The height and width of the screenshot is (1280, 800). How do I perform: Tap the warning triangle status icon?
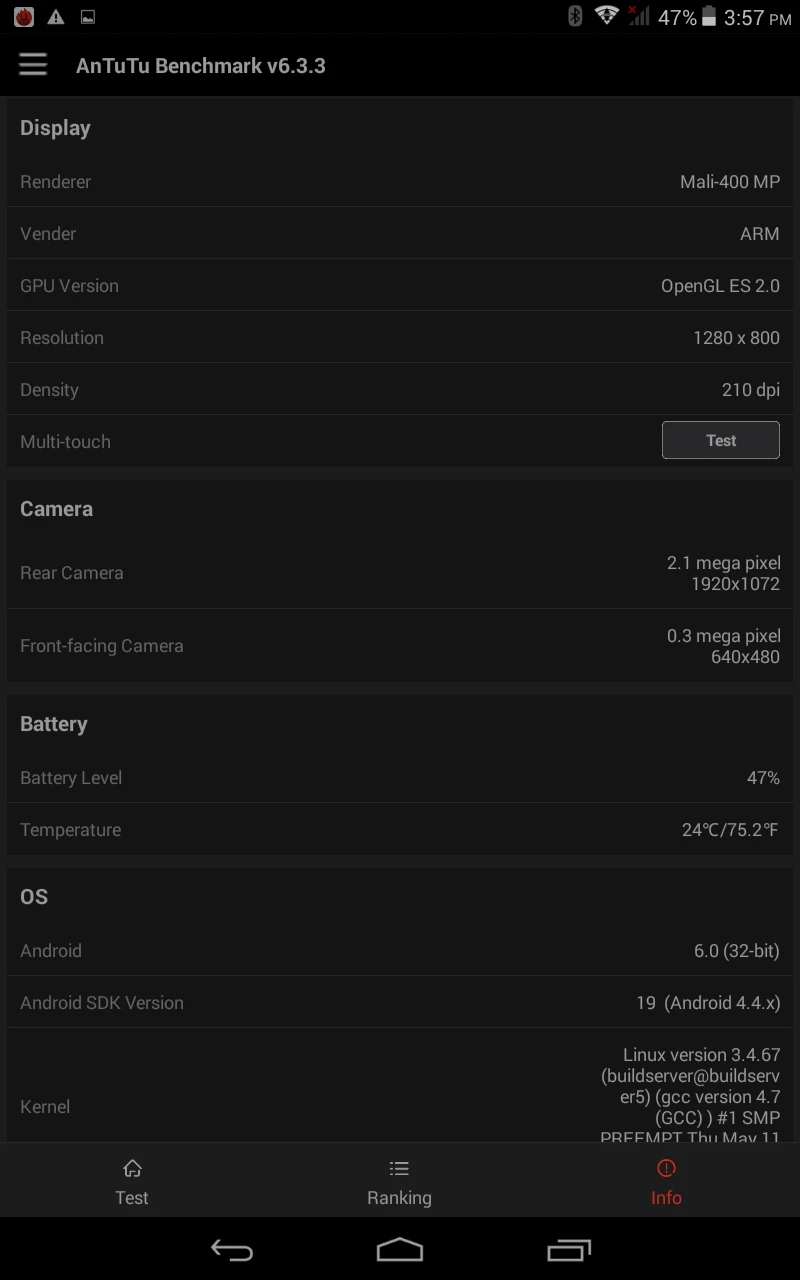[56, 17]
